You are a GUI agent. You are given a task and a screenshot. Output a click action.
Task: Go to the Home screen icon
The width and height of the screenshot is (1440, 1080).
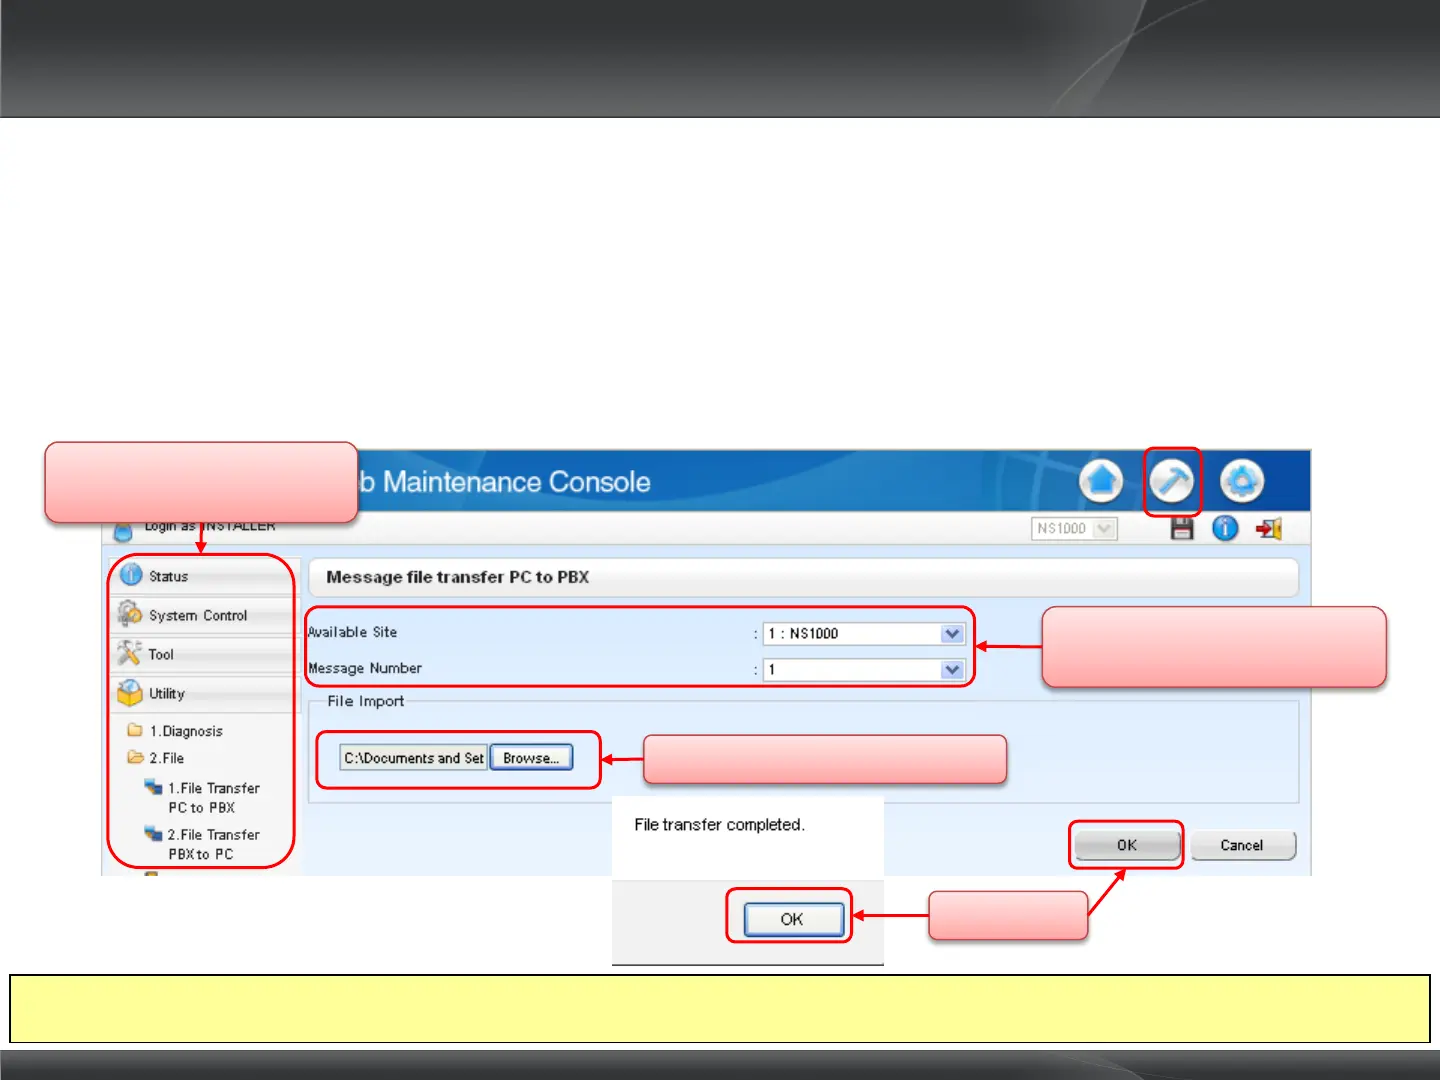click(x=1101, y=481)
